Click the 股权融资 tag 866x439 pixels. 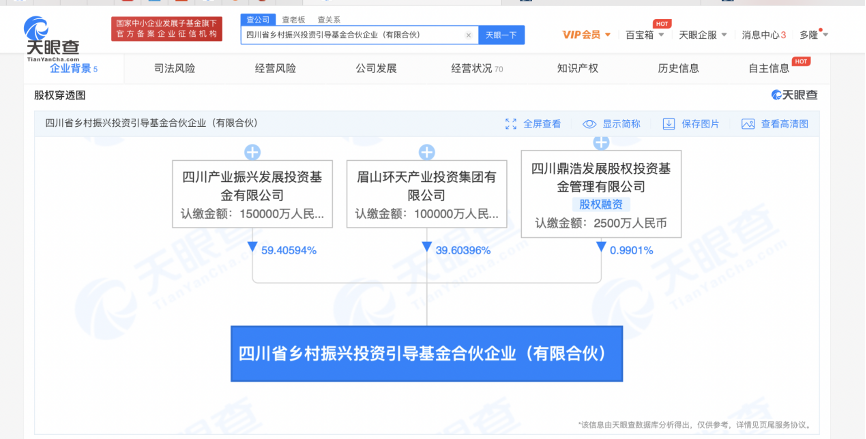pyautogui.click(x=601, y=204)
